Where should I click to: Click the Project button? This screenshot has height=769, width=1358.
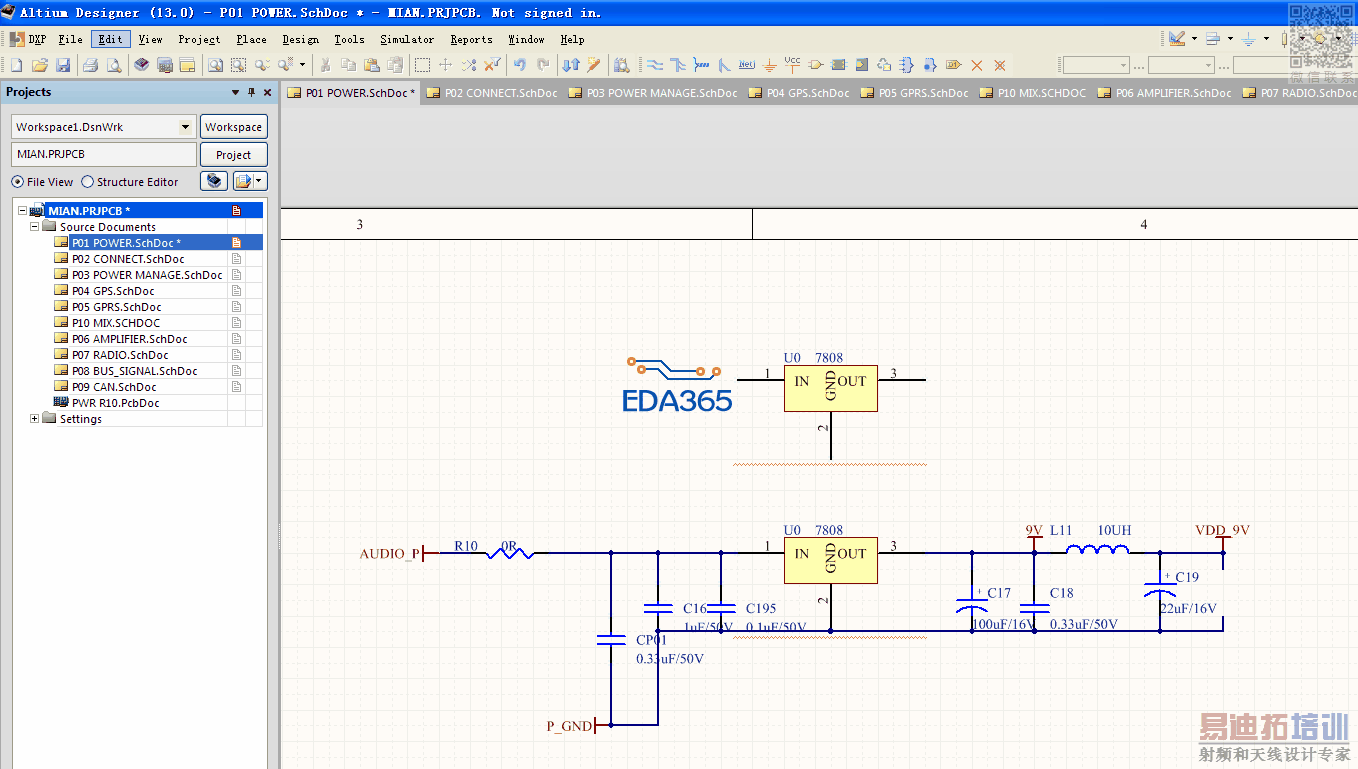(233, 155)
